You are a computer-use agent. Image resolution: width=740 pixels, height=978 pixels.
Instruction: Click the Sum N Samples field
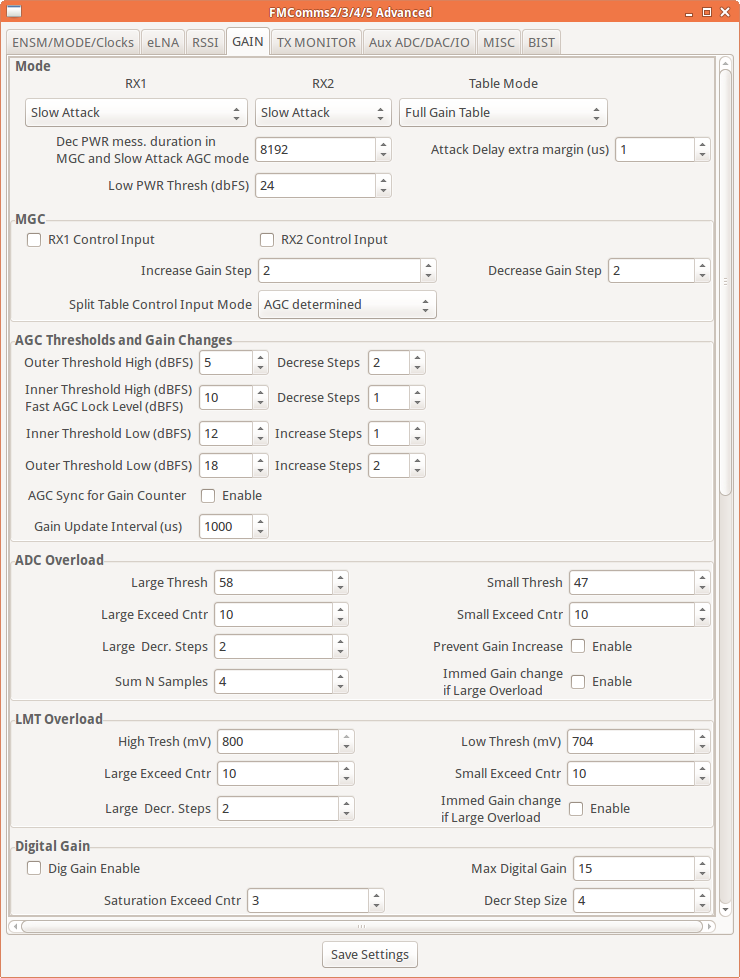[273, 682]
